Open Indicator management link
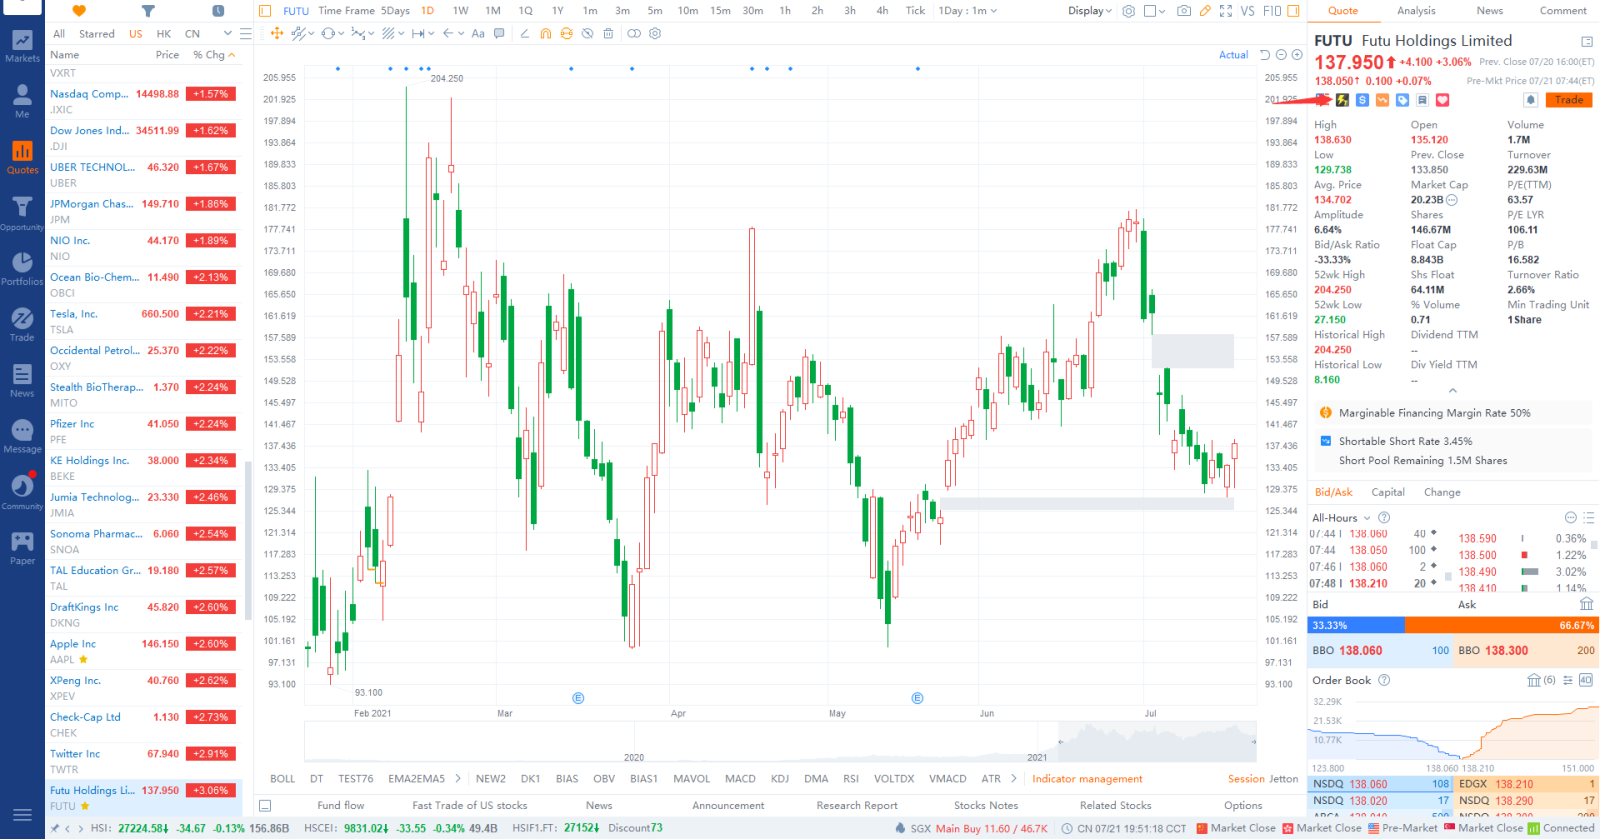The image size is (1600, 839). [1087, 779]
